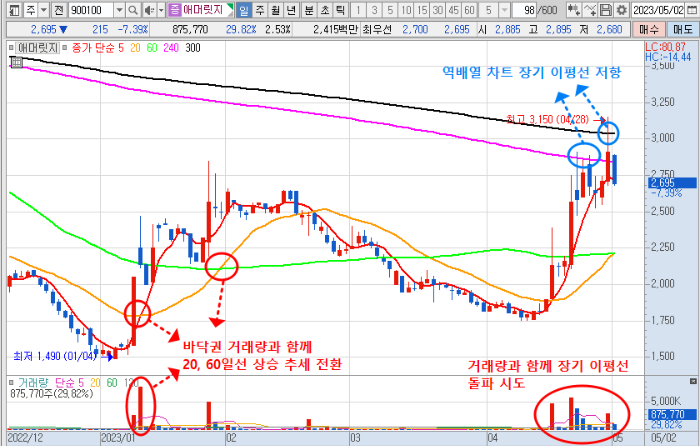Image resolution: width=700 pixels, height=446 pixels.
Task: Click the 매수 buy button
Action: [x=649, y=29]
